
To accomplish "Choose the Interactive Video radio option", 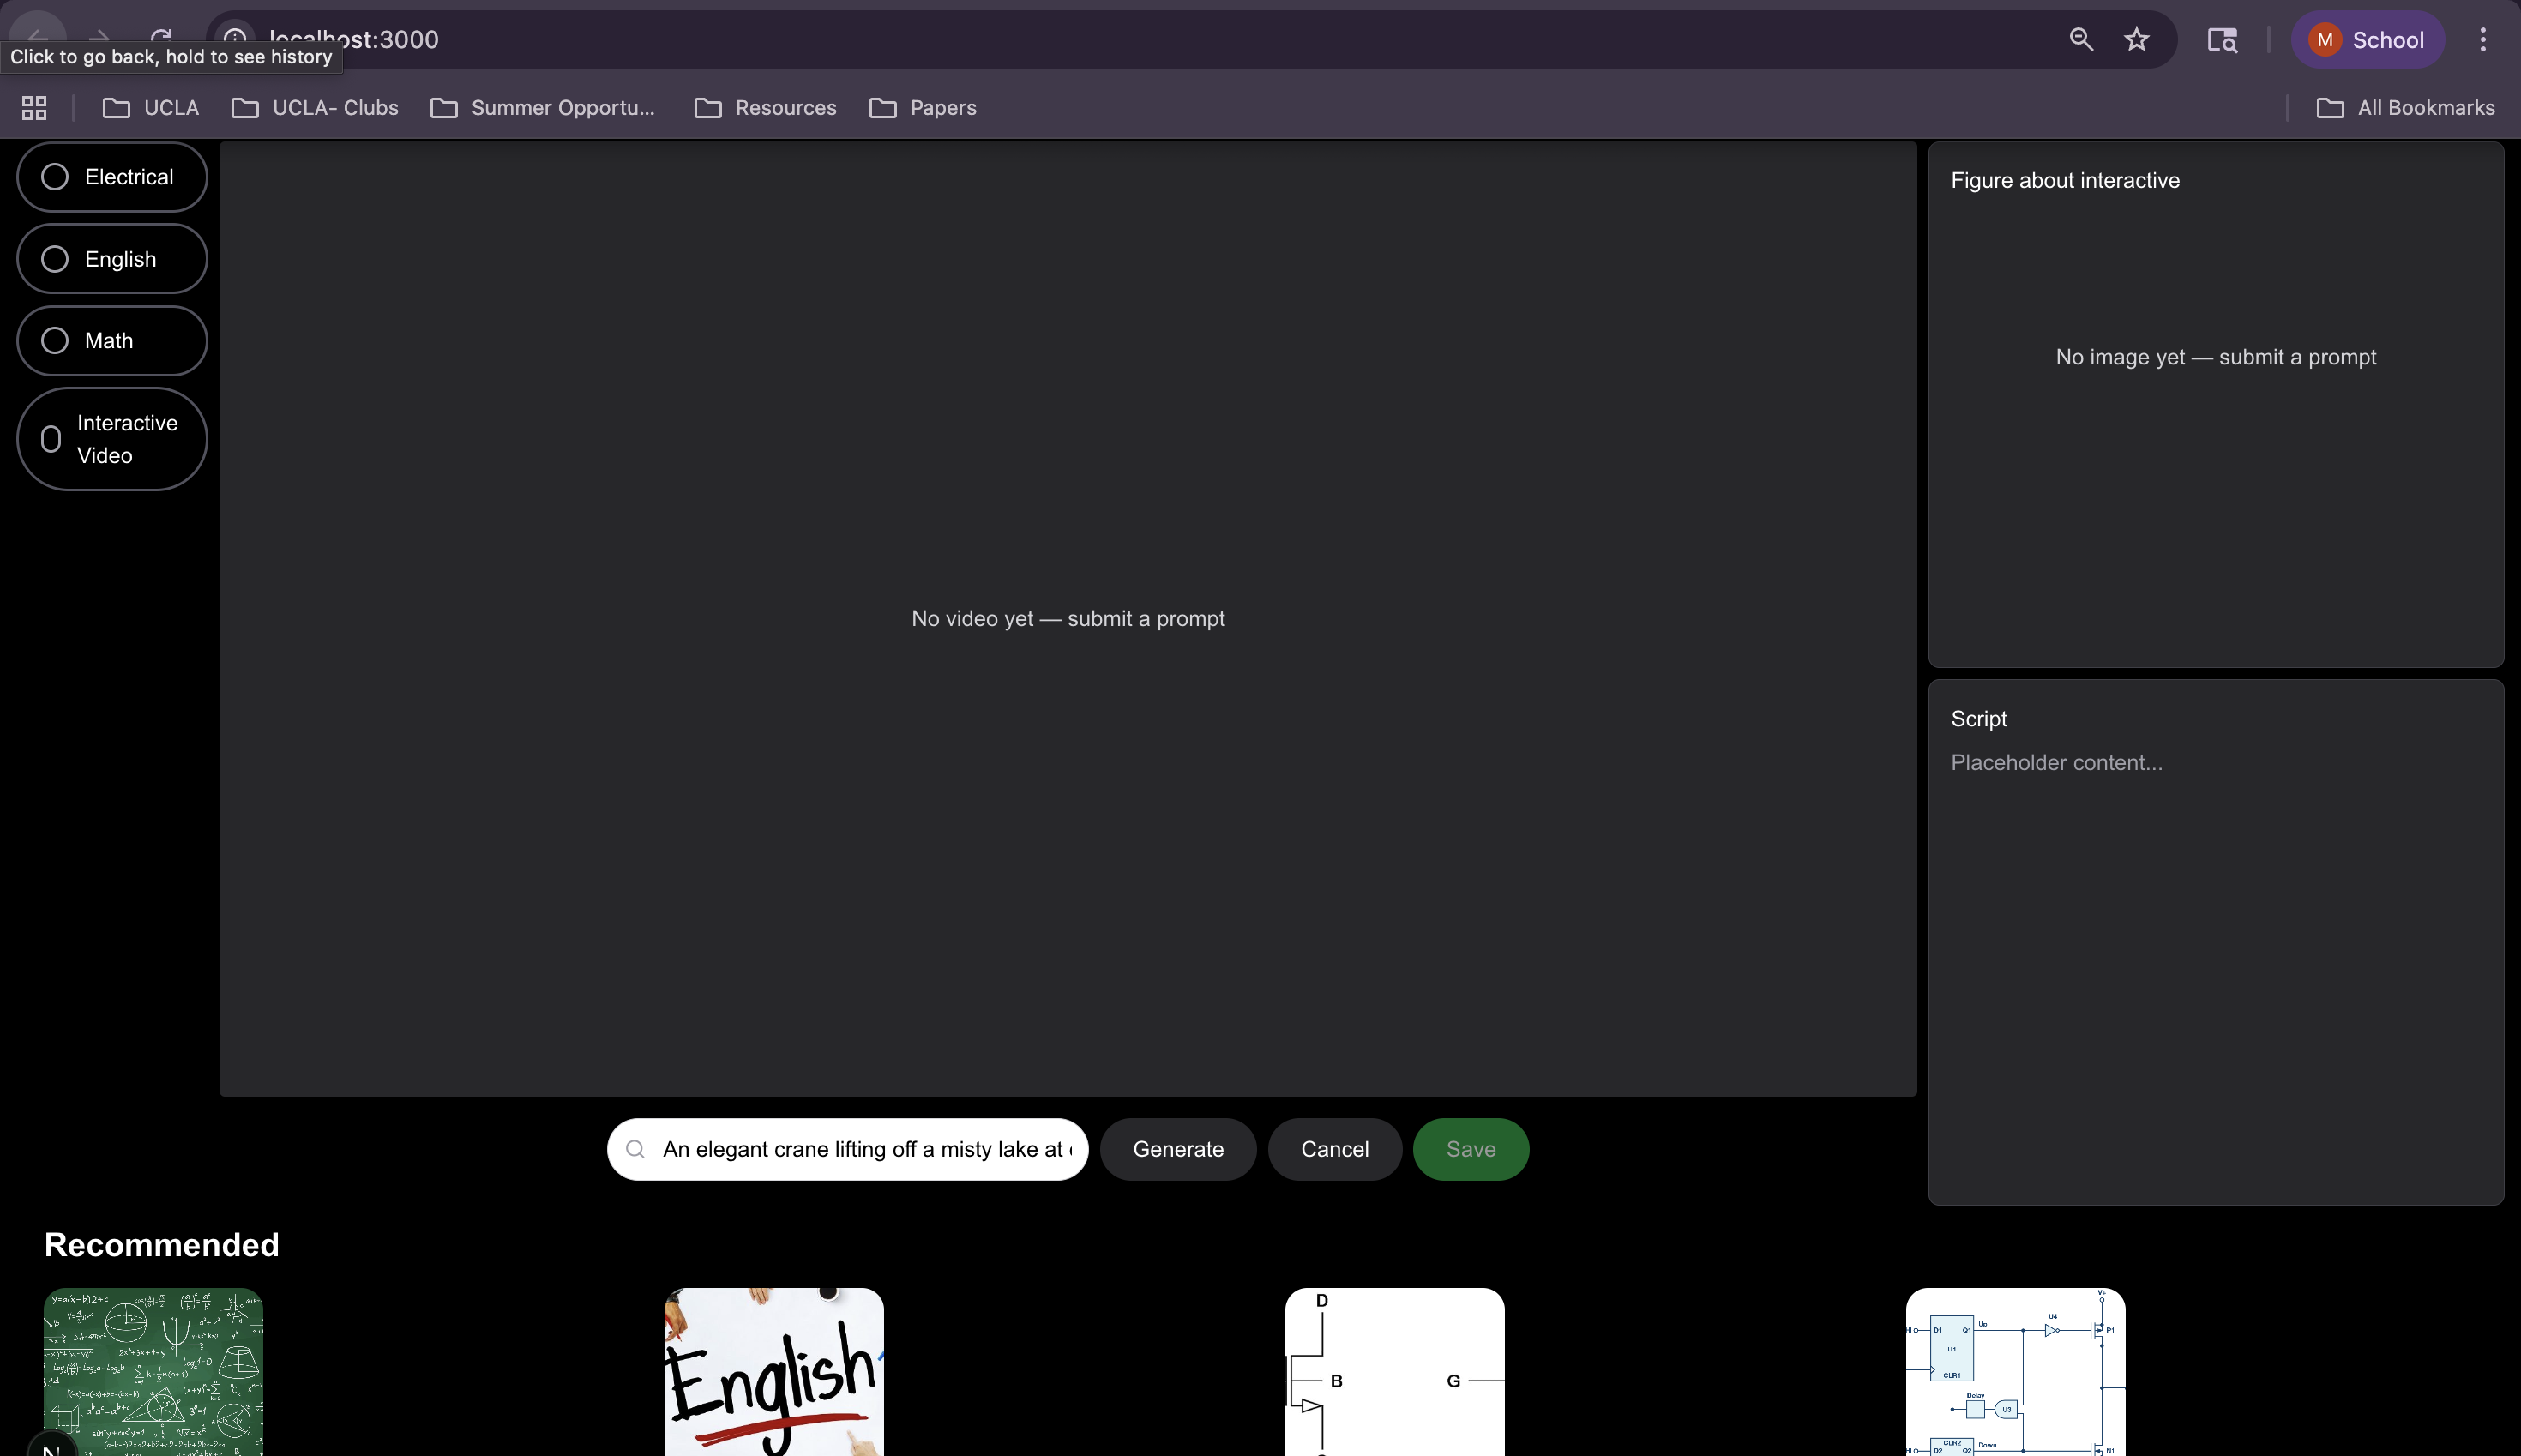I will point(51,439).
